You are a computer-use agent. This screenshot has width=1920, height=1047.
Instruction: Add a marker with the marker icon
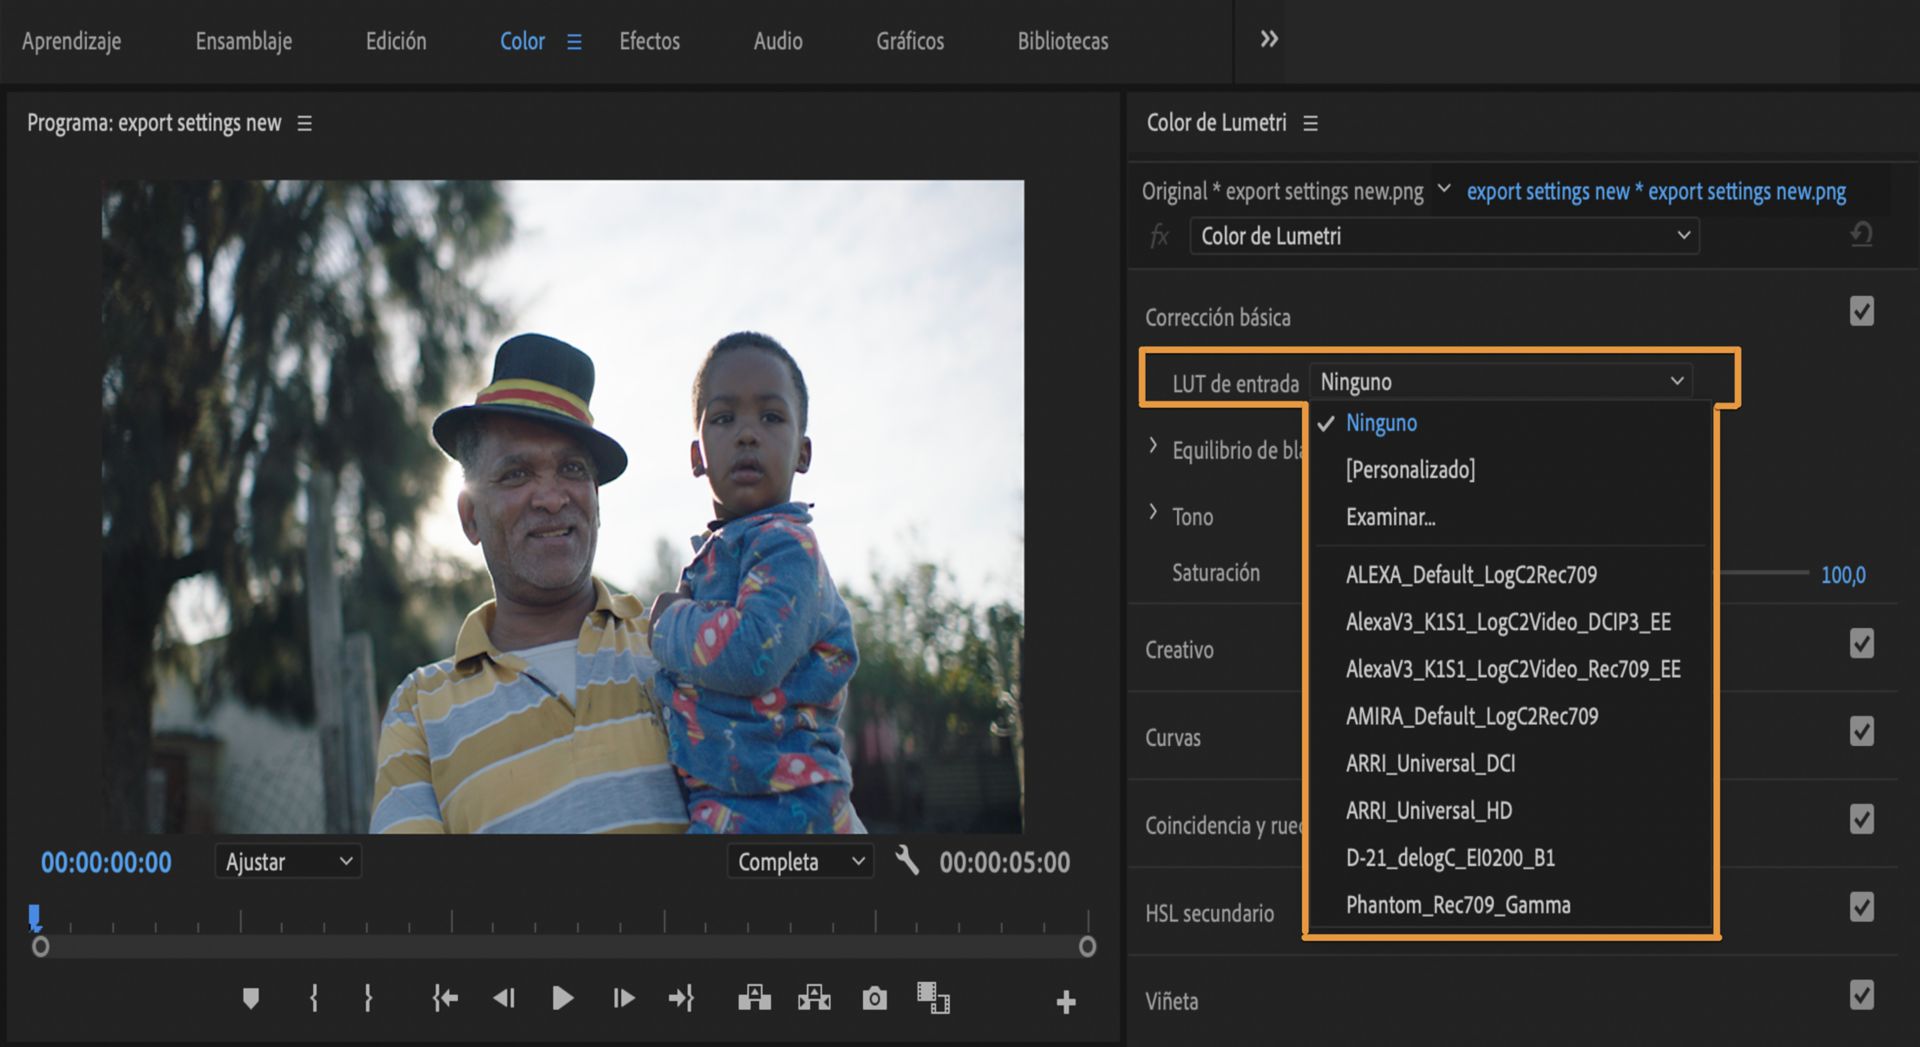pyautogui.click(x=251, y=998)
